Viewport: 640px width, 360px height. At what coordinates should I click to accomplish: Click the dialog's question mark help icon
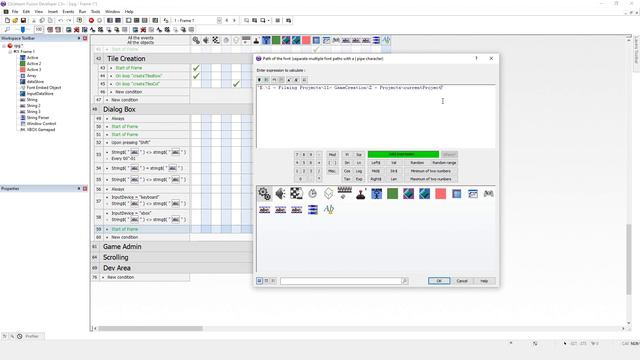(476, 58)
